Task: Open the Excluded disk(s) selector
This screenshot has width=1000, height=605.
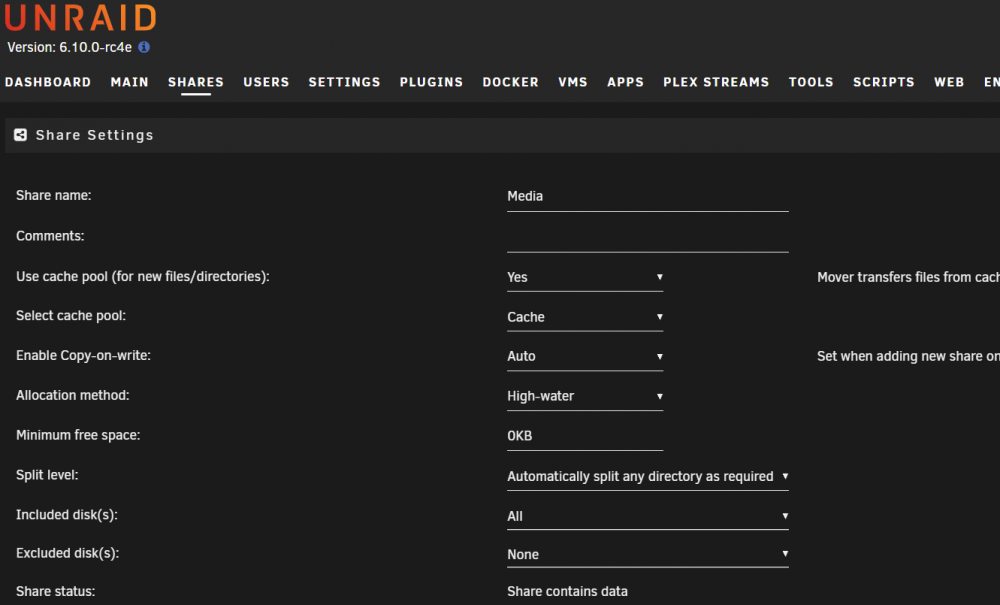Action: click(648, 554)
